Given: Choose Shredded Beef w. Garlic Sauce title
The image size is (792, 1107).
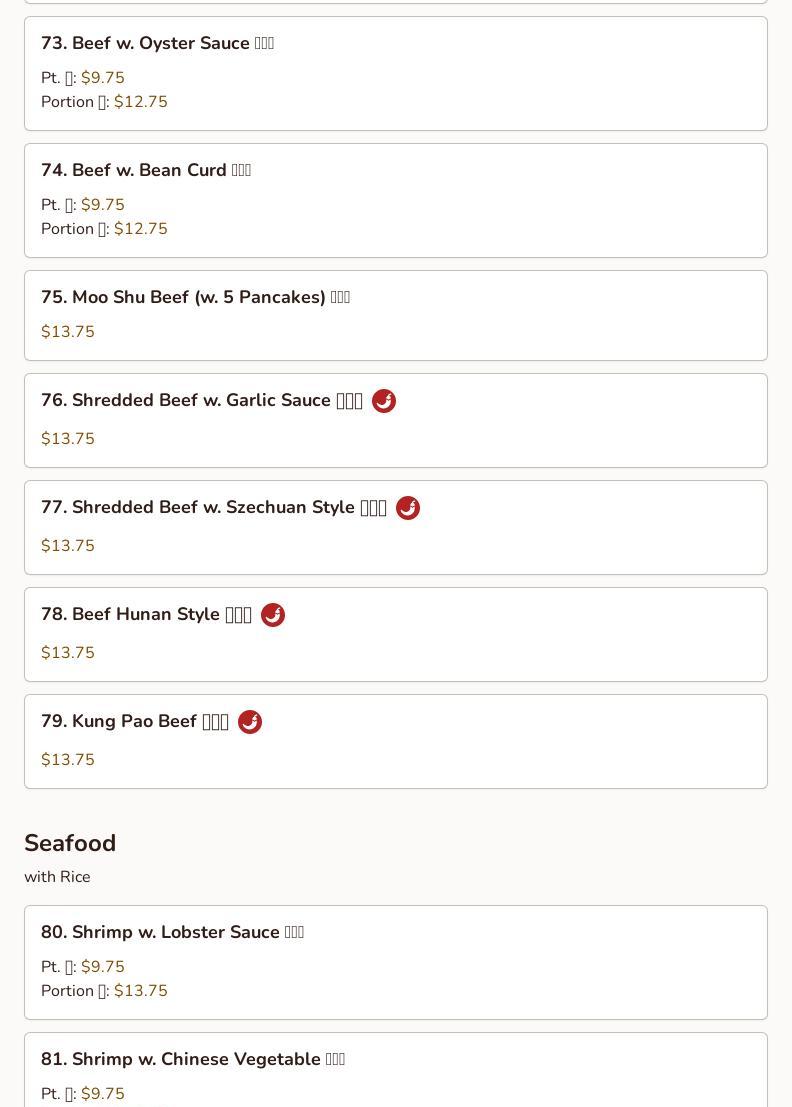Looking at the screenshot, I should tap(201, 401).
